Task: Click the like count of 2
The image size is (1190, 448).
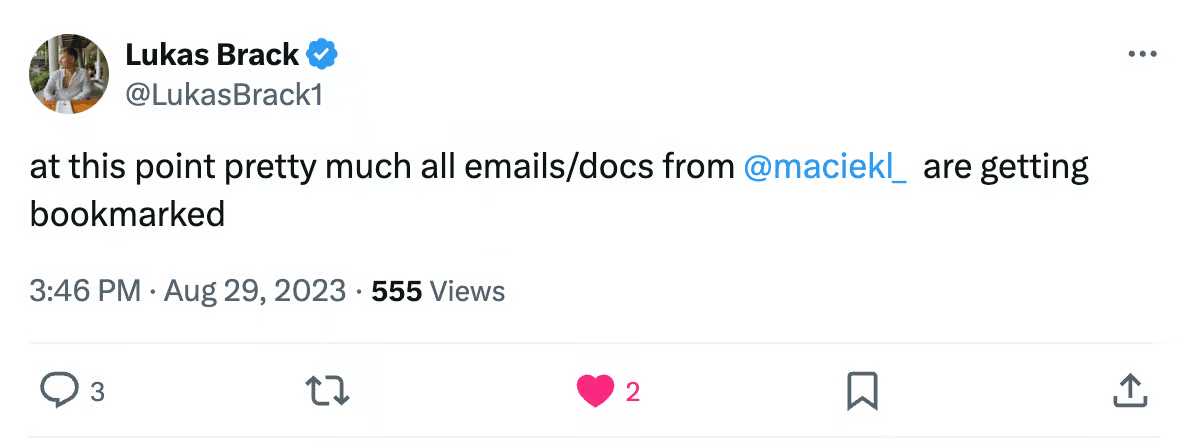Action: (632, 392)
